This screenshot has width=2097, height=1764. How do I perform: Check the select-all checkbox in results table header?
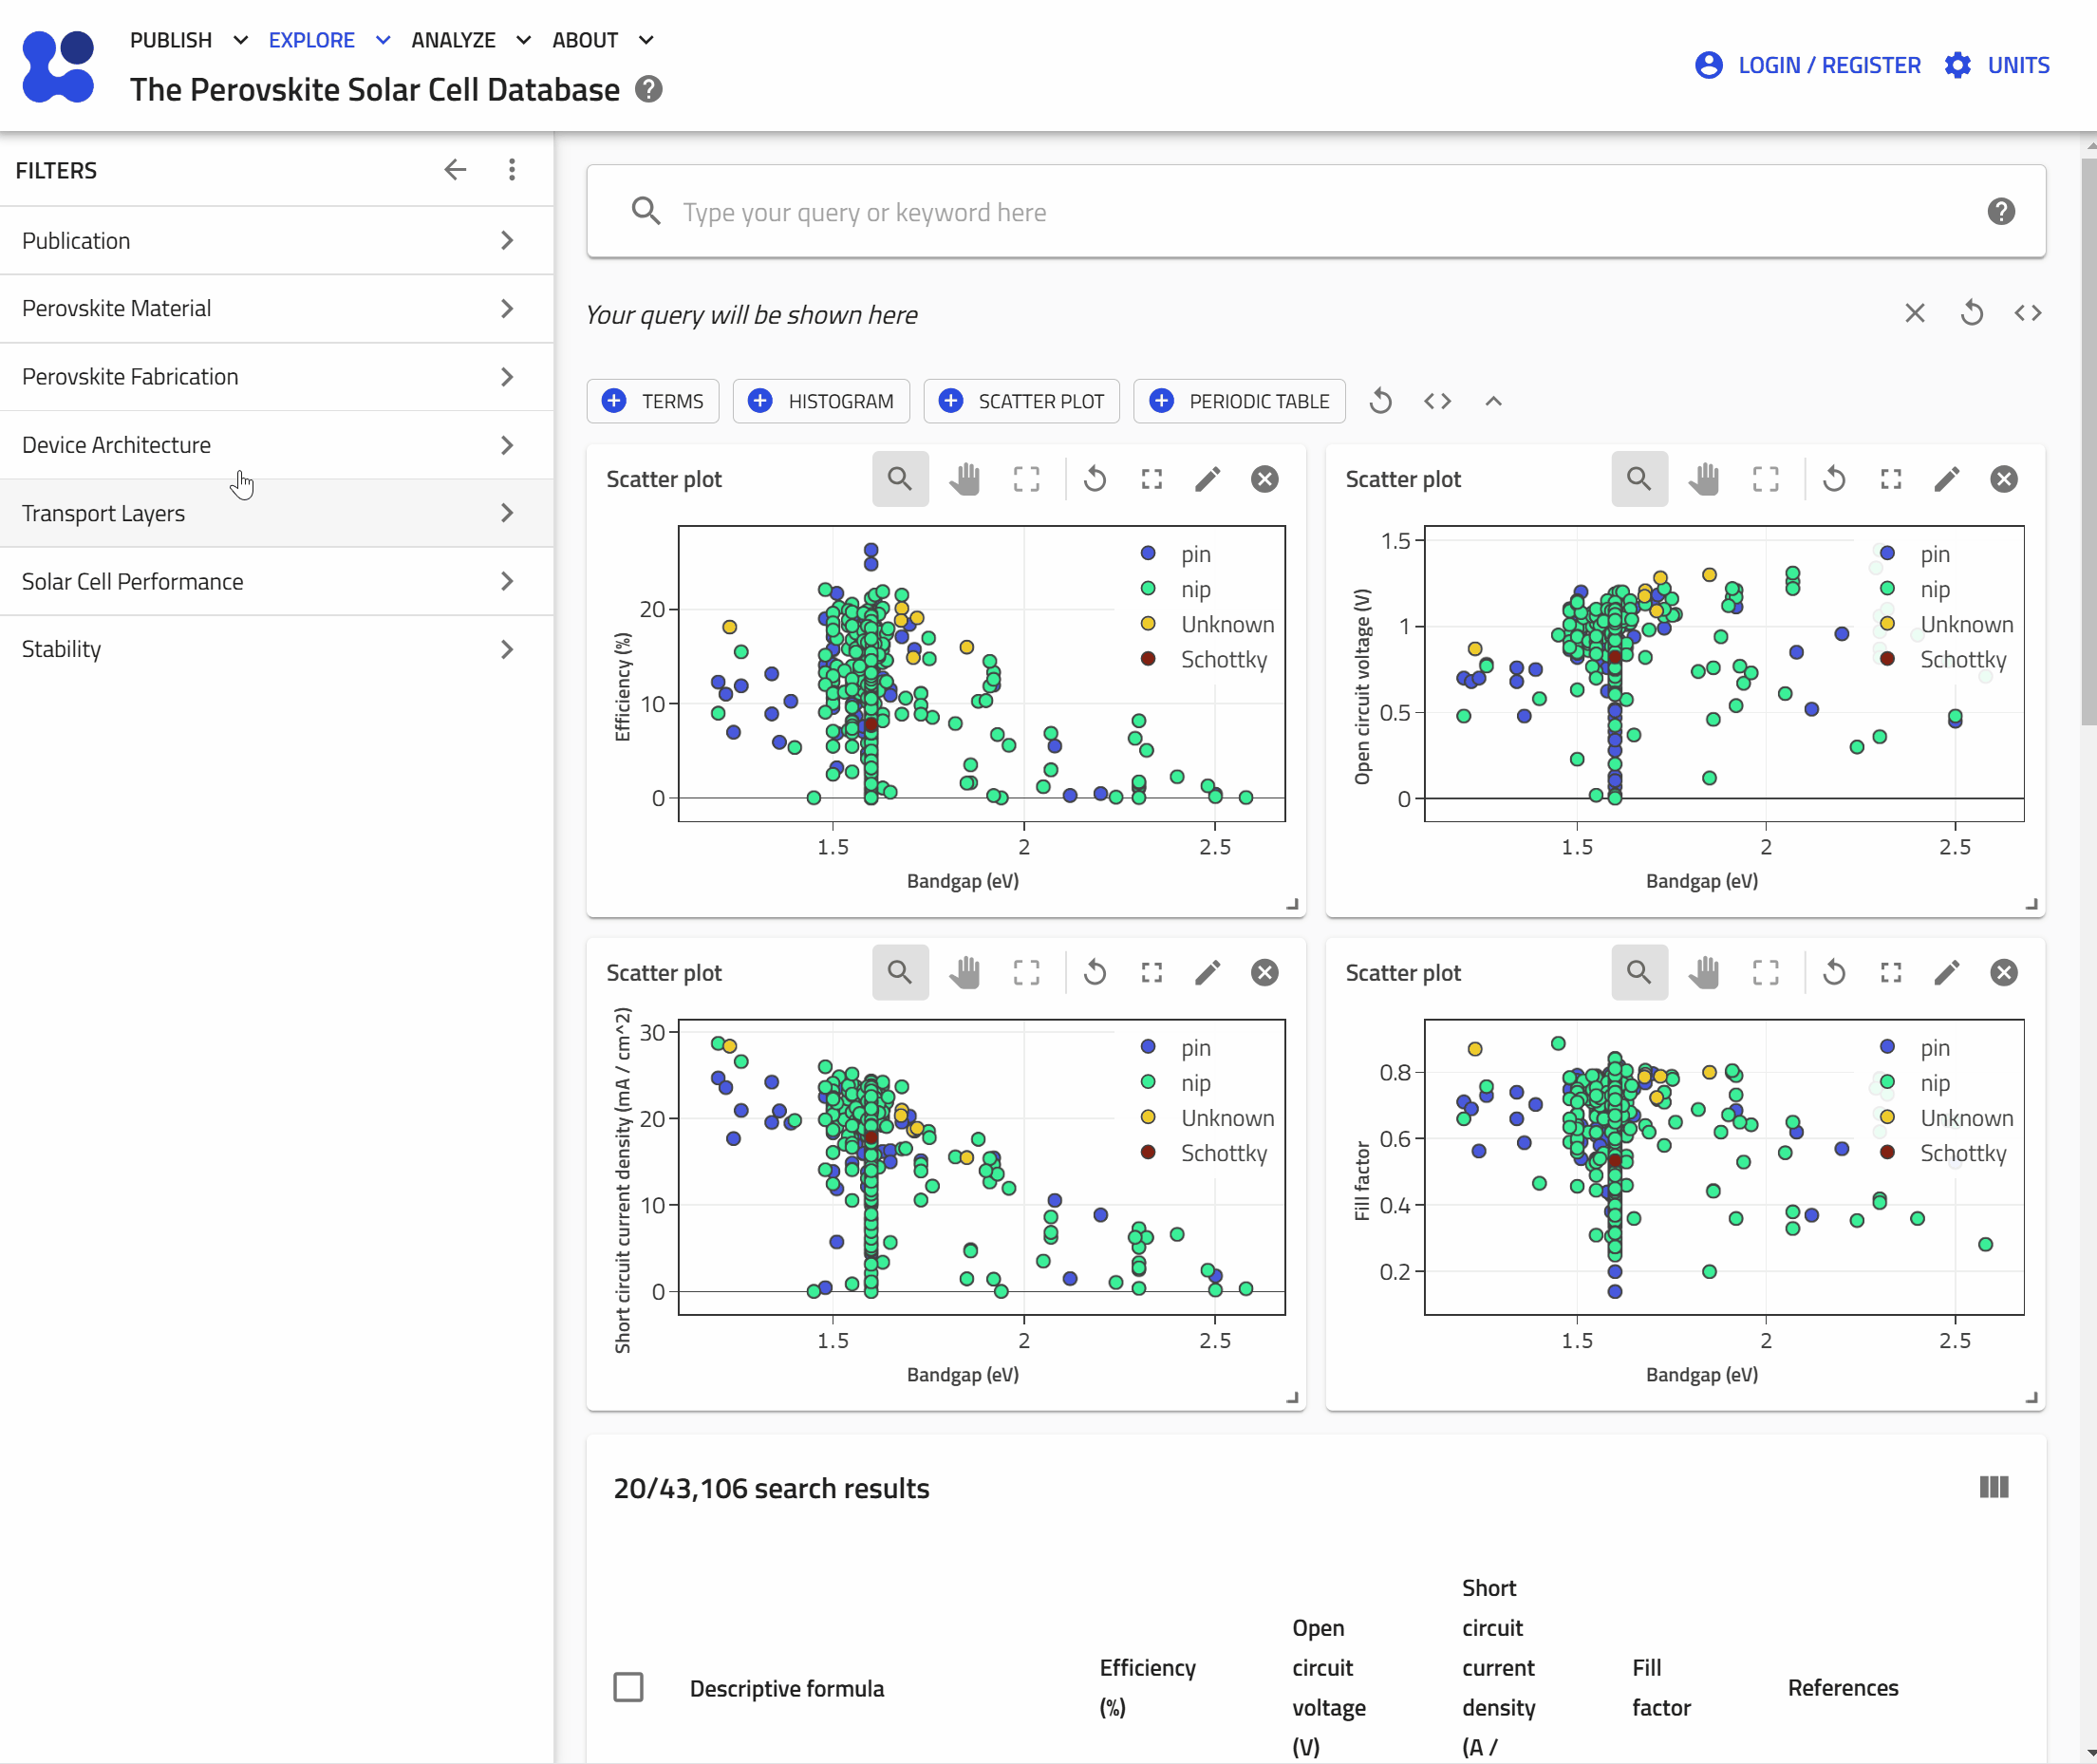coord(628,1687)
